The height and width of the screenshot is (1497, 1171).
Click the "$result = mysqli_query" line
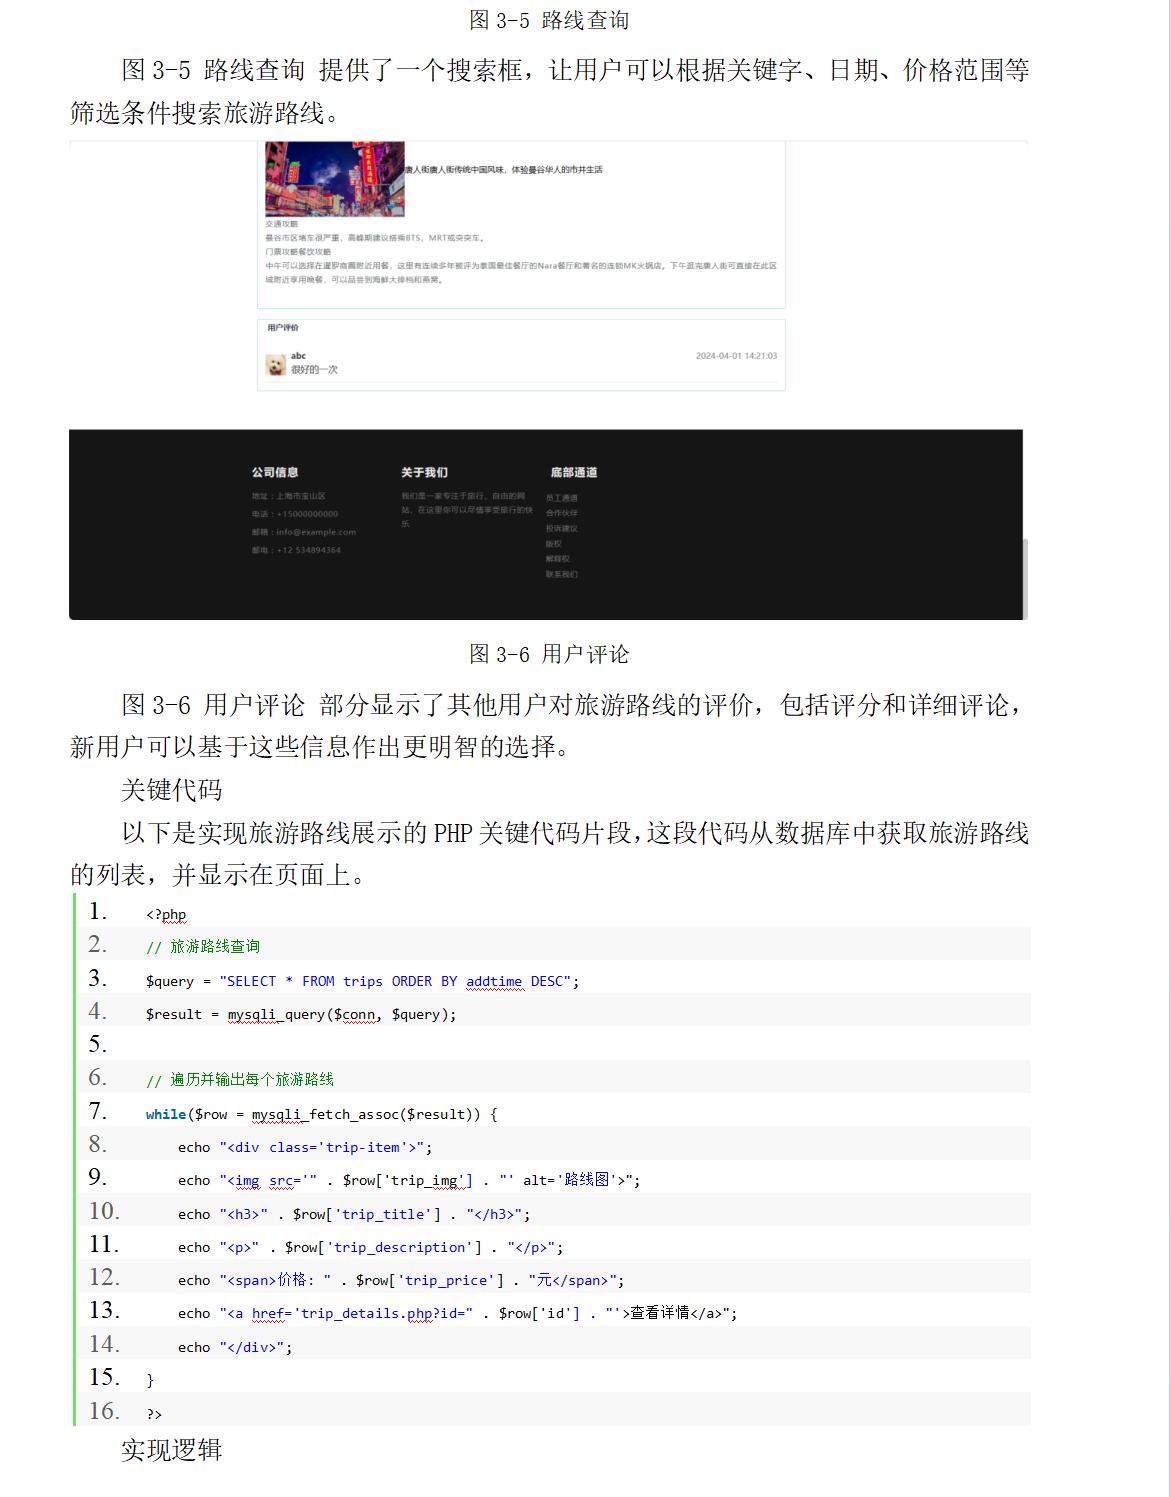tap(301, 1014)
